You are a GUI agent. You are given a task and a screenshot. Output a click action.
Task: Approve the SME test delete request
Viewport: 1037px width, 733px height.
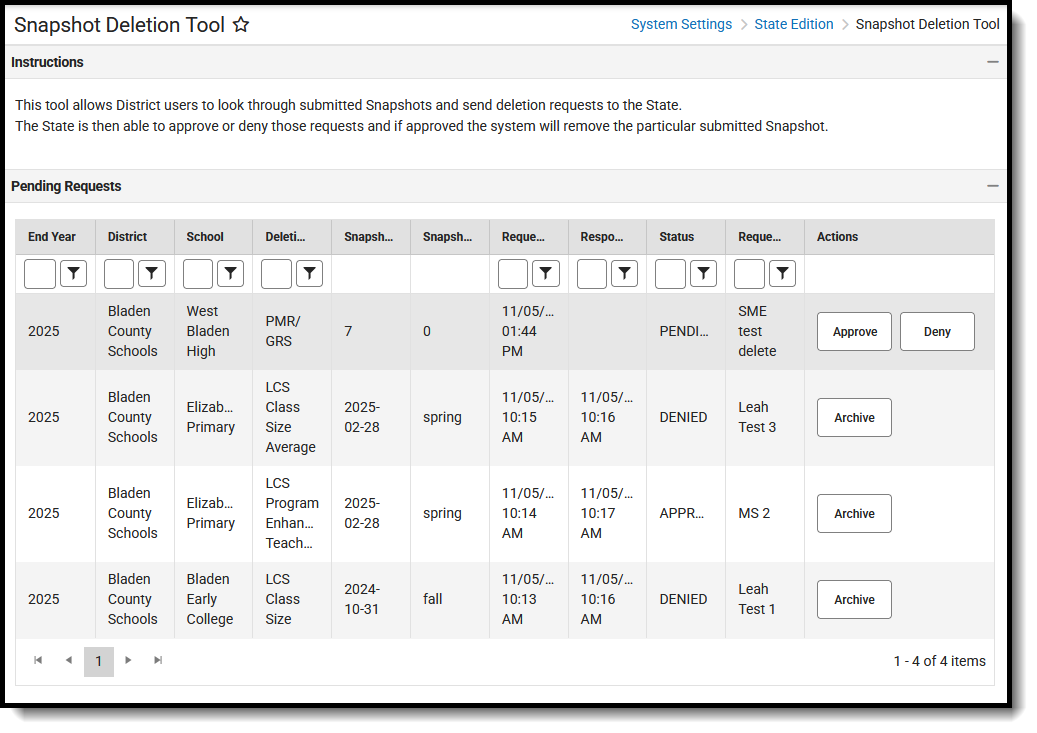[x=854, y=331]
